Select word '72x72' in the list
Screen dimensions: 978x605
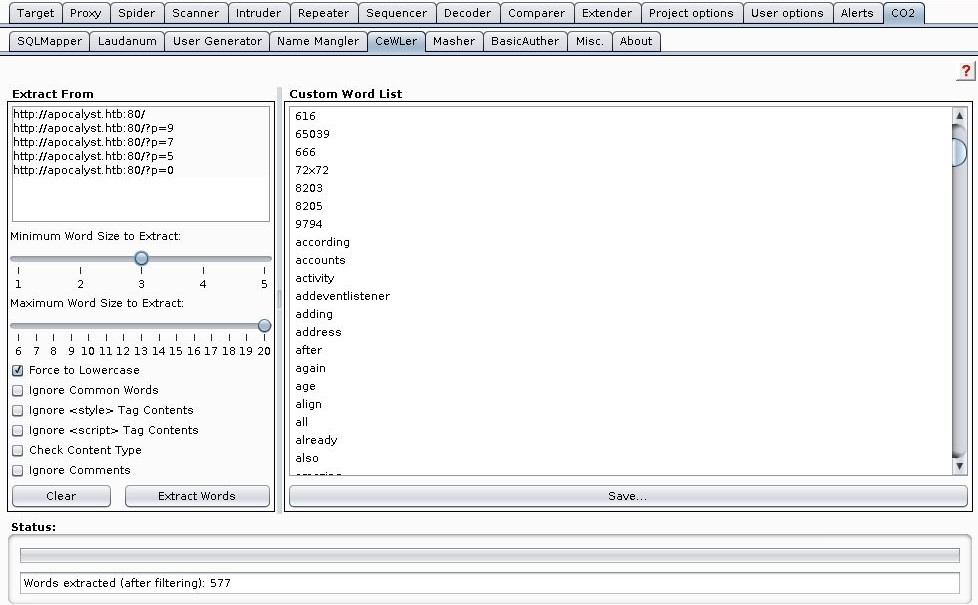click(312, 170)
